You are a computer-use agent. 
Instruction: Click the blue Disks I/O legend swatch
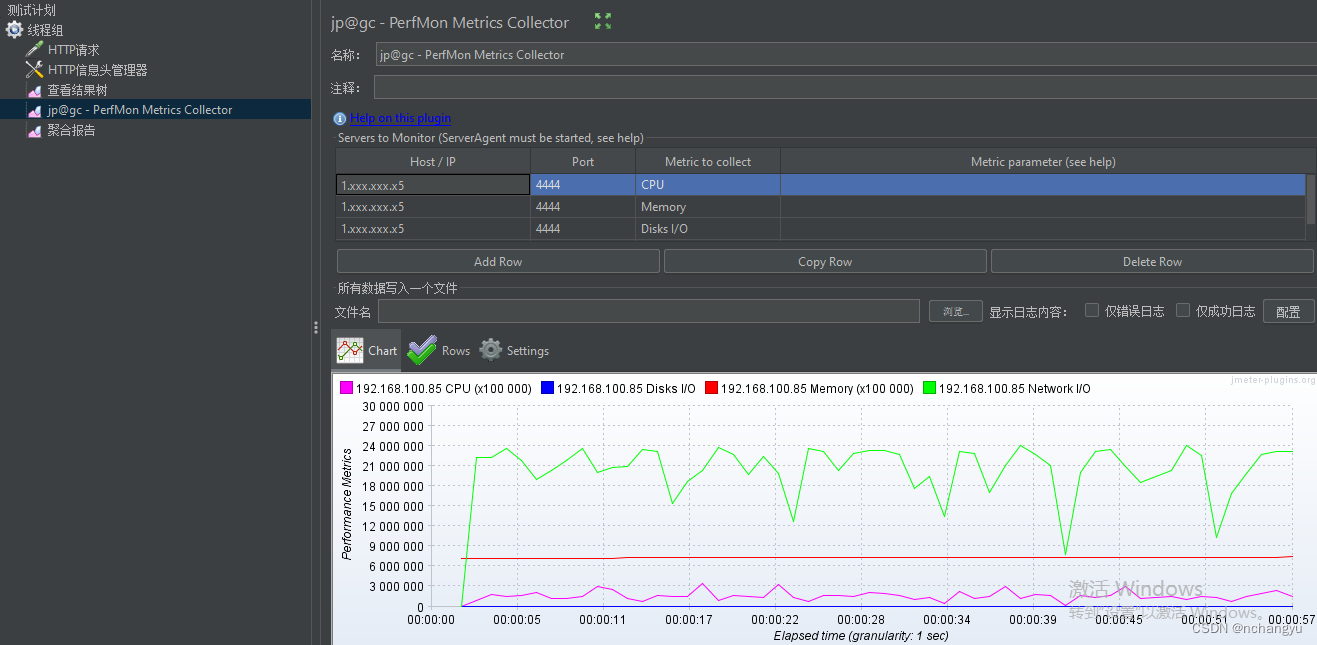tap(547, 388)
